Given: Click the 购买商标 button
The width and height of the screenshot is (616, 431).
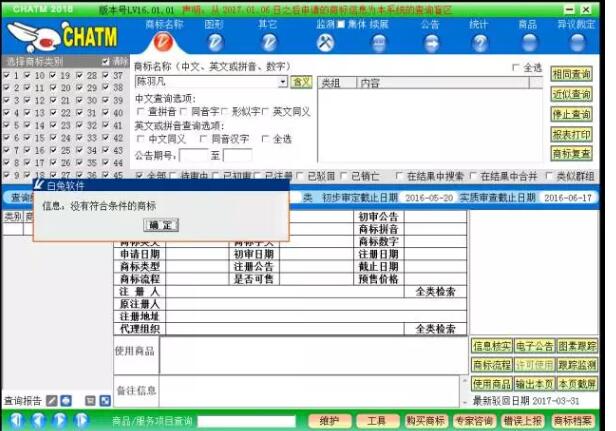Looking at the screenshot, I should pos(425,421).
